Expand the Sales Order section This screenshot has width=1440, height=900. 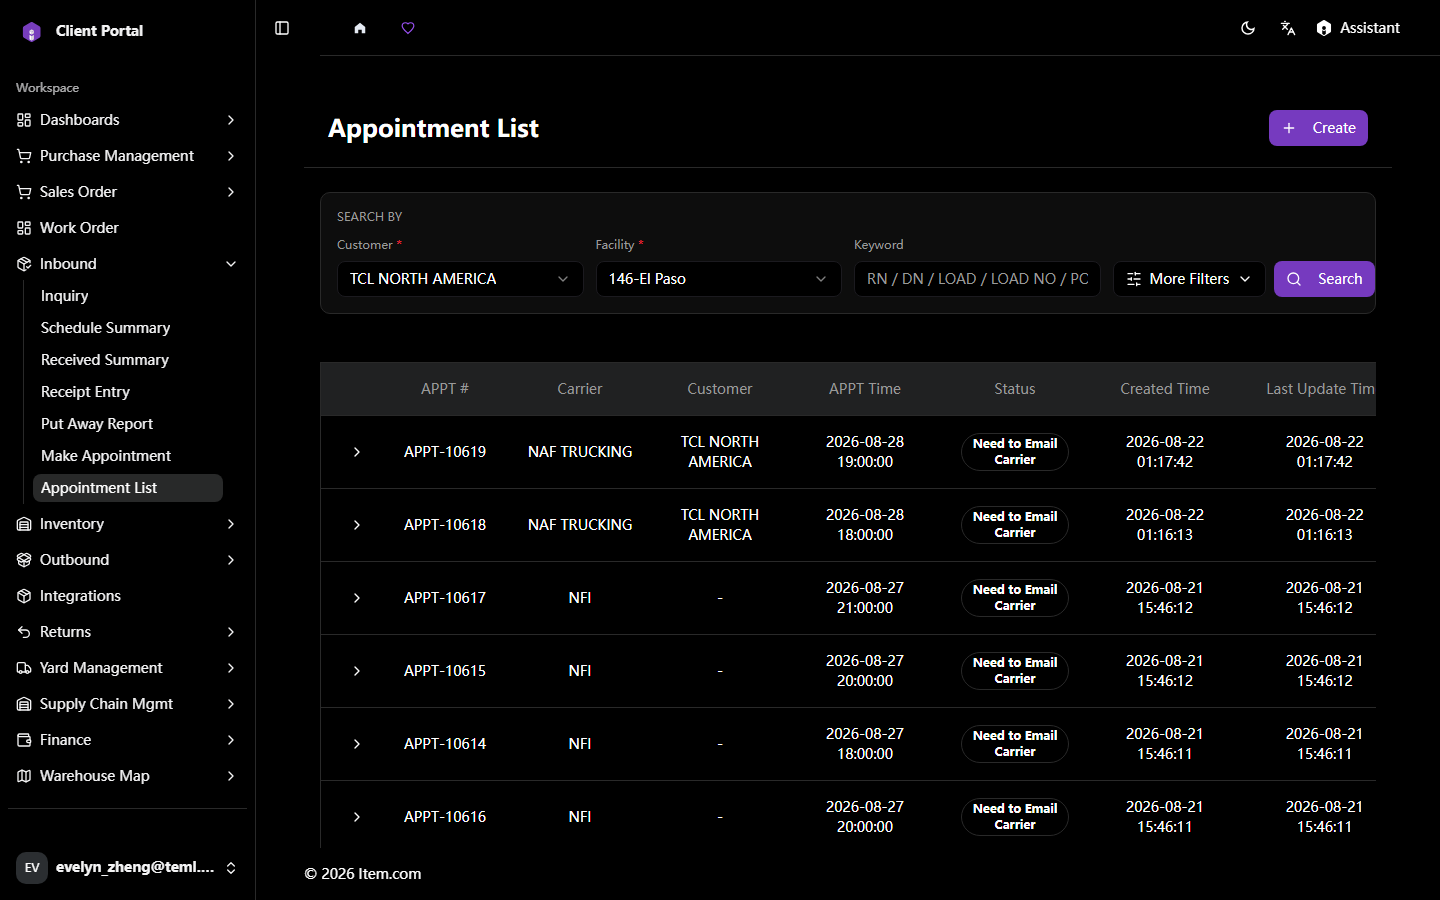point(127,192)
